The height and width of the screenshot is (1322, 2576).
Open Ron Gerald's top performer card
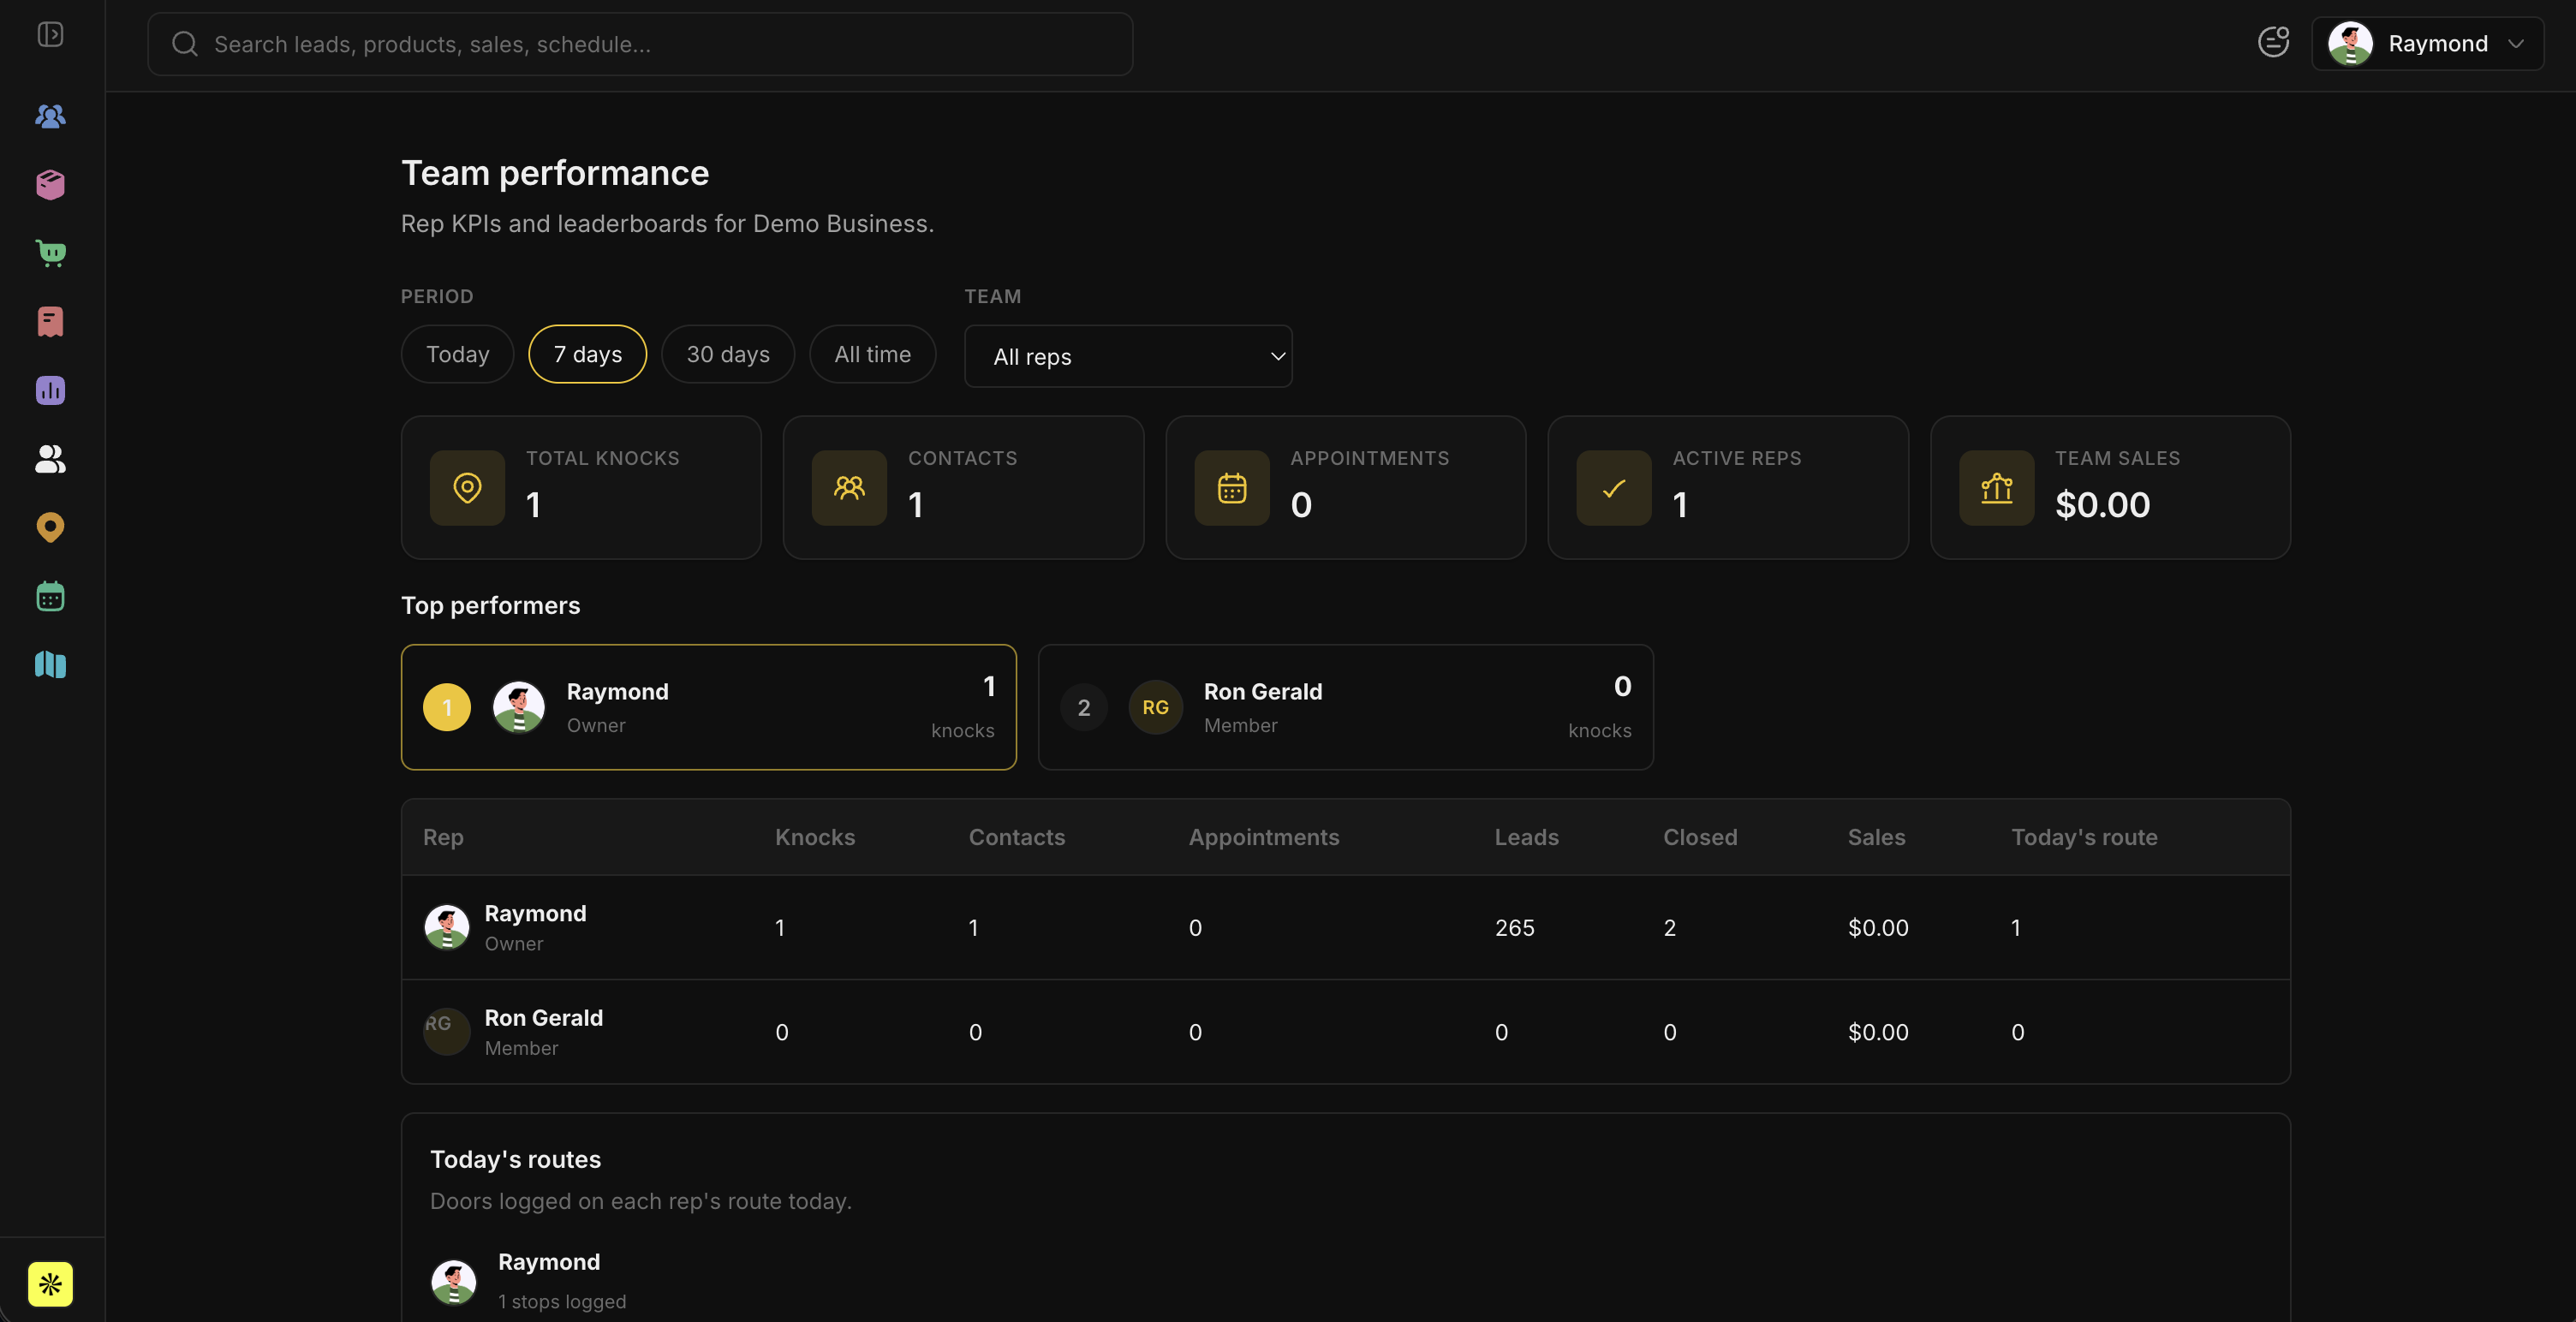(x=1346, y=707)
